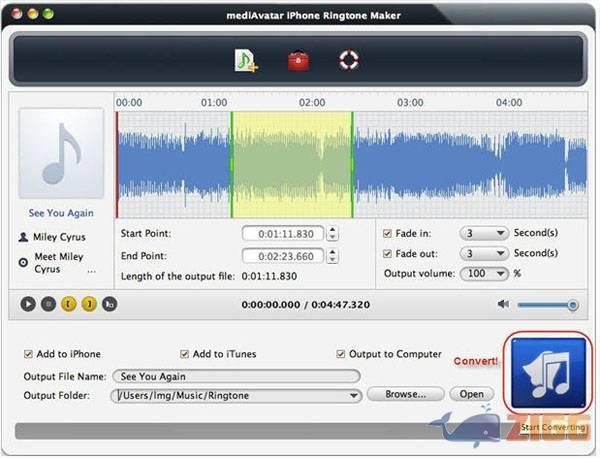Open the red toolbox icon

point(298,60)
